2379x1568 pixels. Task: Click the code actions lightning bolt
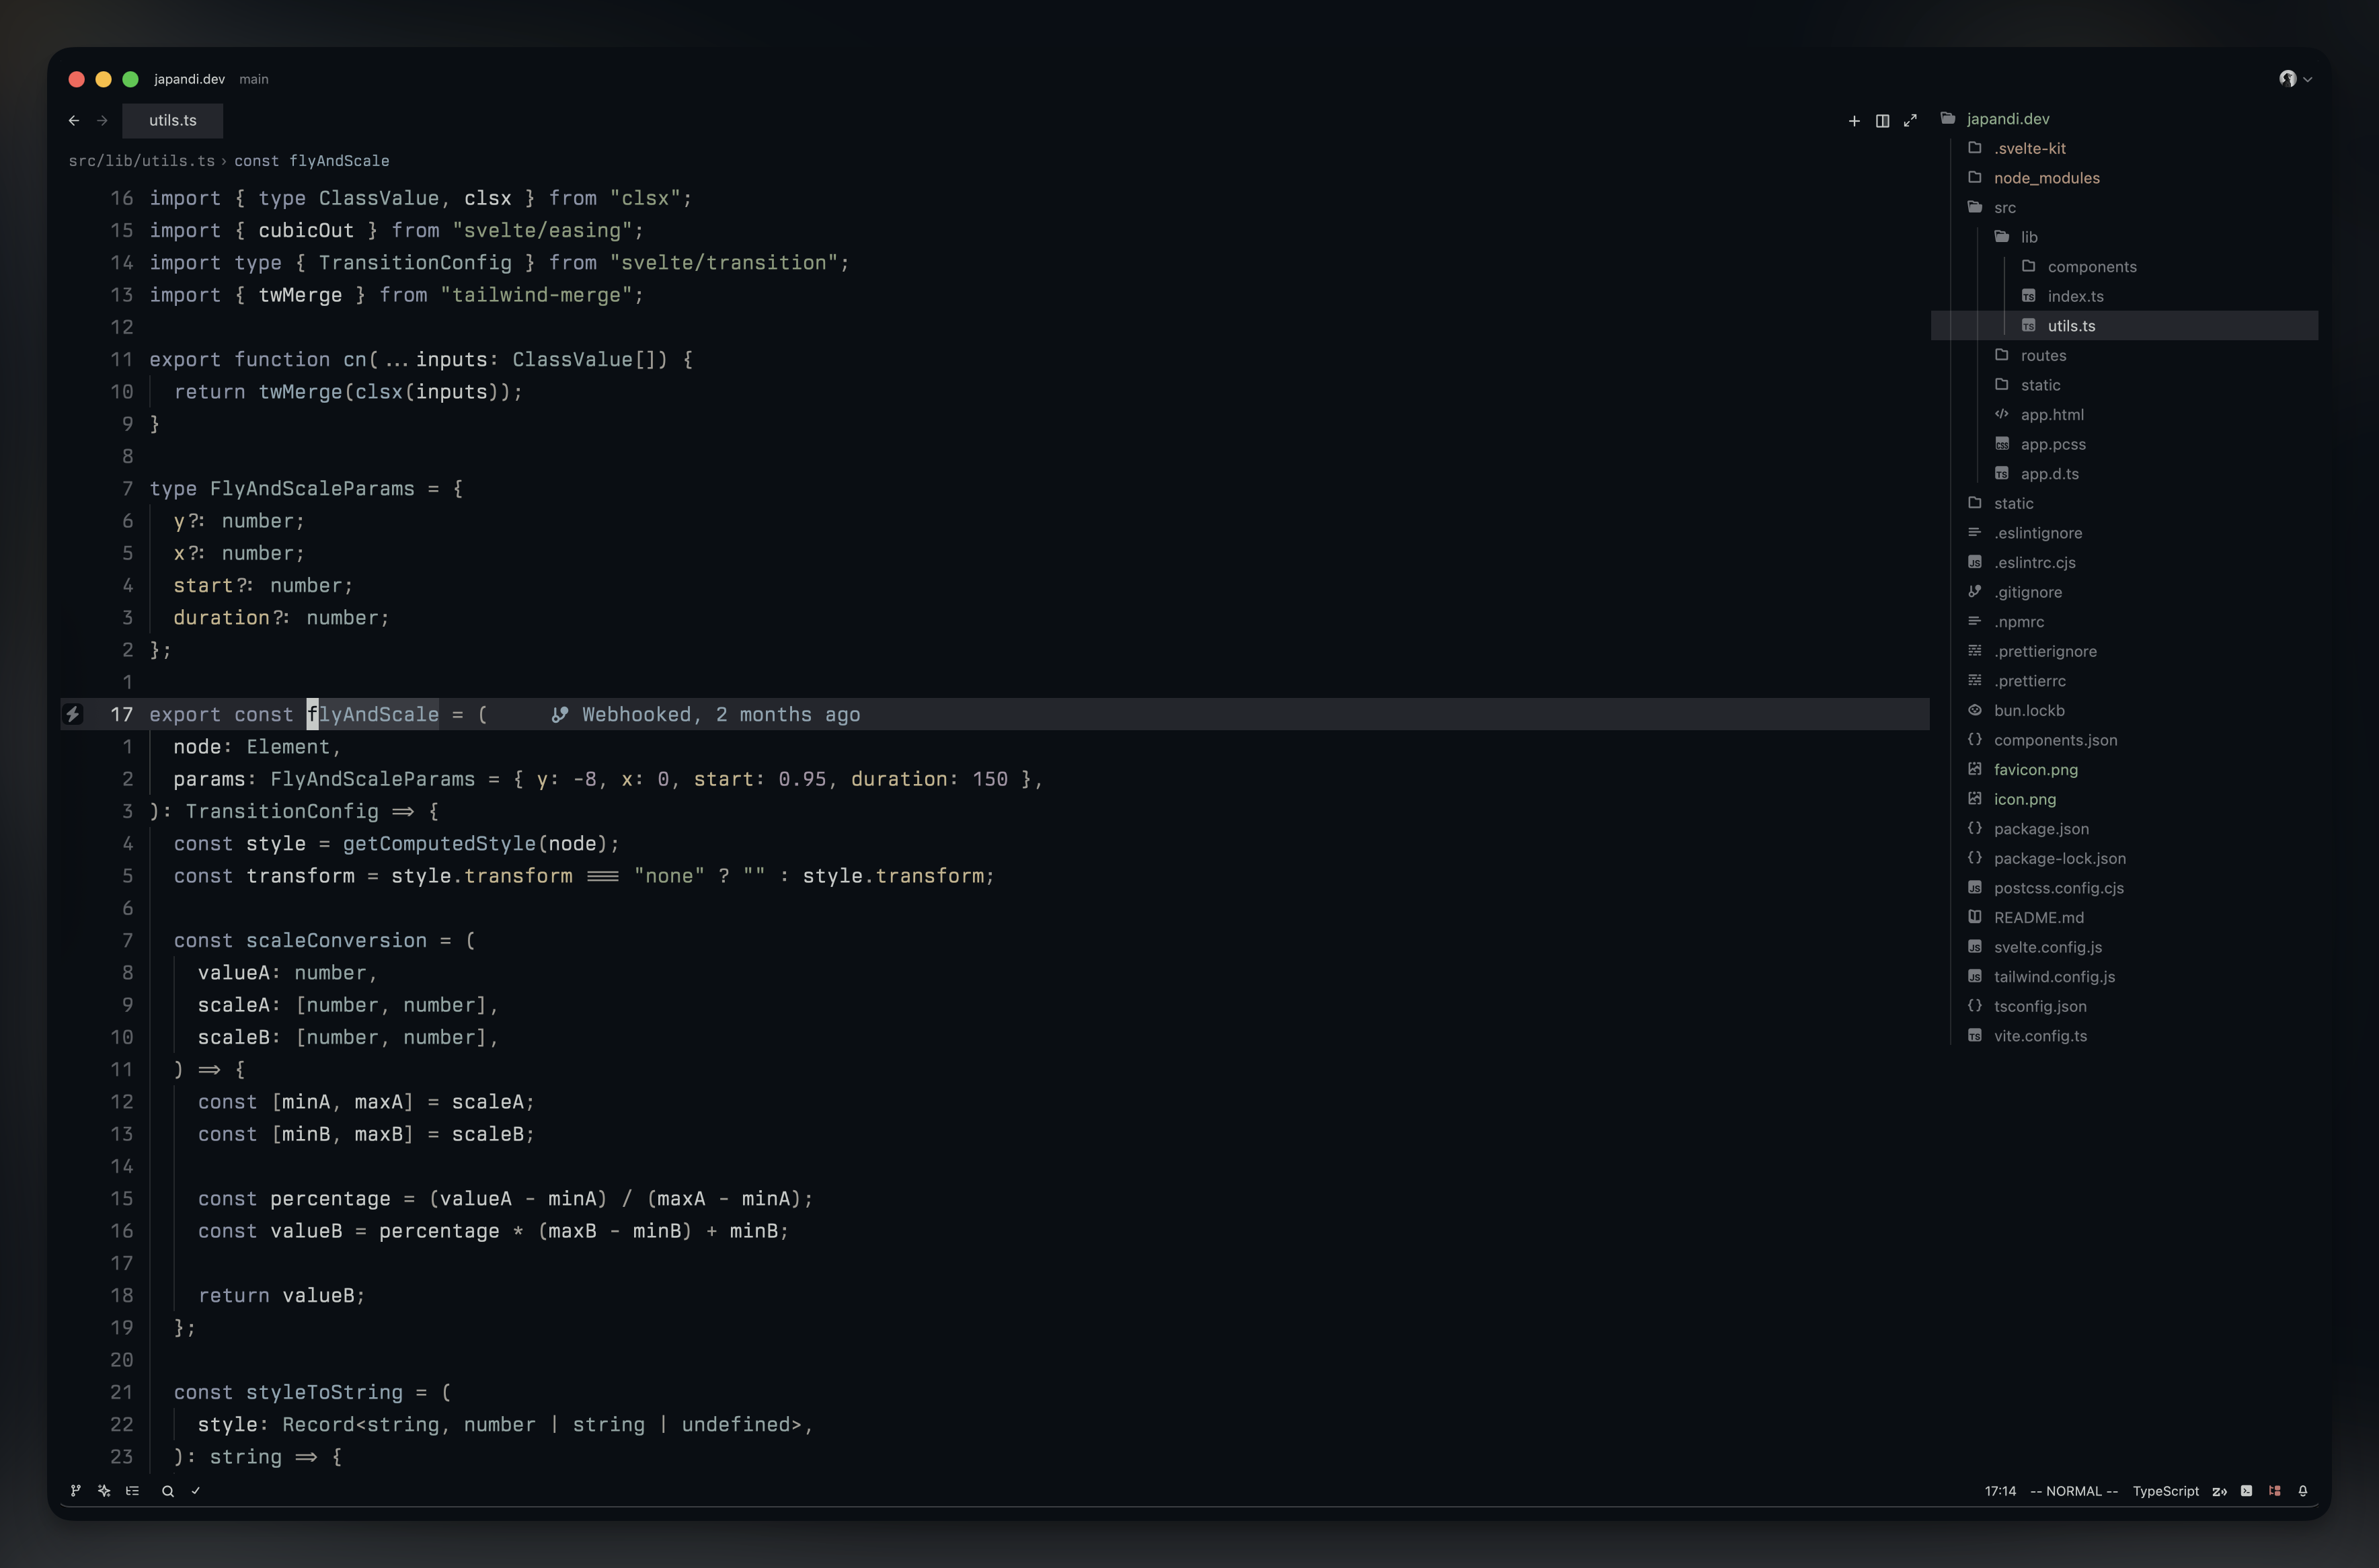tap(73, 714)
